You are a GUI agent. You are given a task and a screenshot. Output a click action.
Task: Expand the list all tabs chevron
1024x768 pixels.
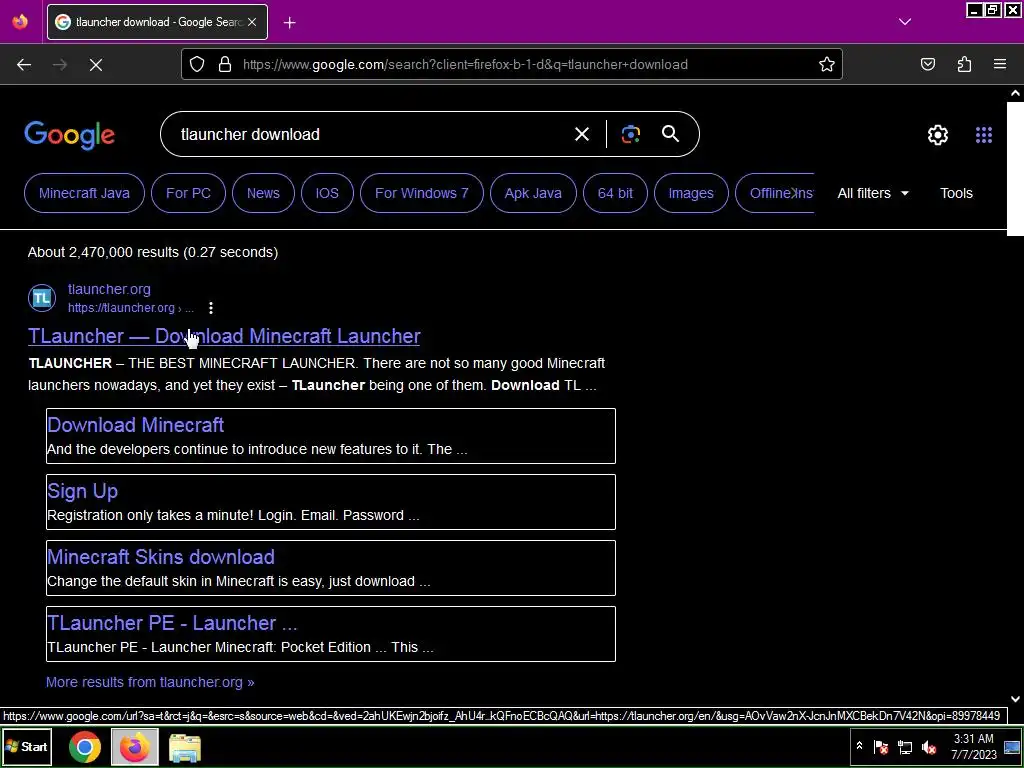pos(904,22)
